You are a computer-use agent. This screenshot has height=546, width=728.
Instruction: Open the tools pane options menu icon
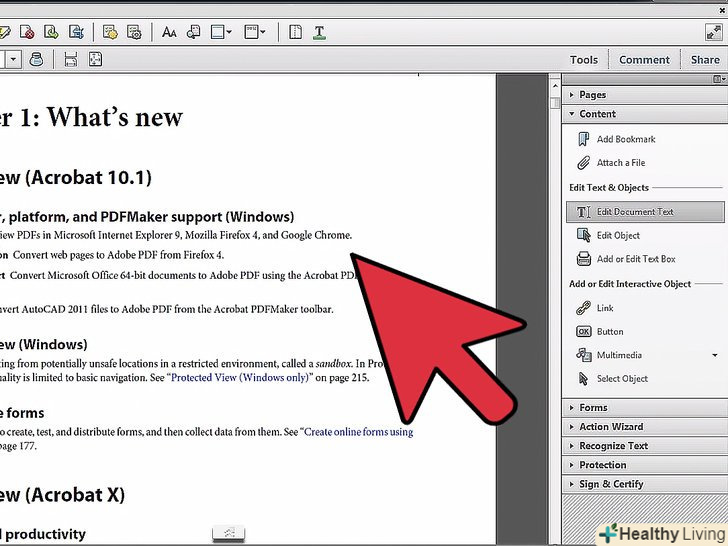[719, 79]
